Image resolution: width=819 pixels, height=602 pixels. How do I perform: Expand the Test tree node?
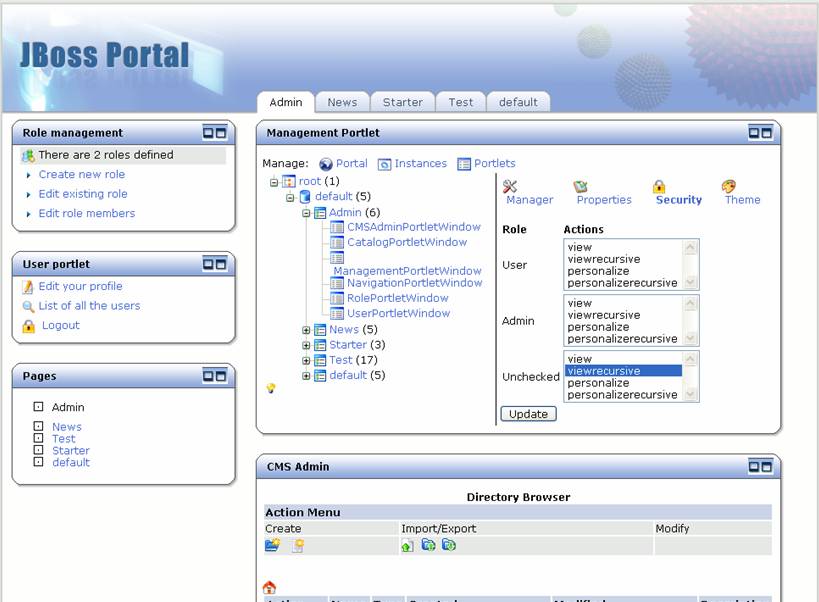click(306, 360)
